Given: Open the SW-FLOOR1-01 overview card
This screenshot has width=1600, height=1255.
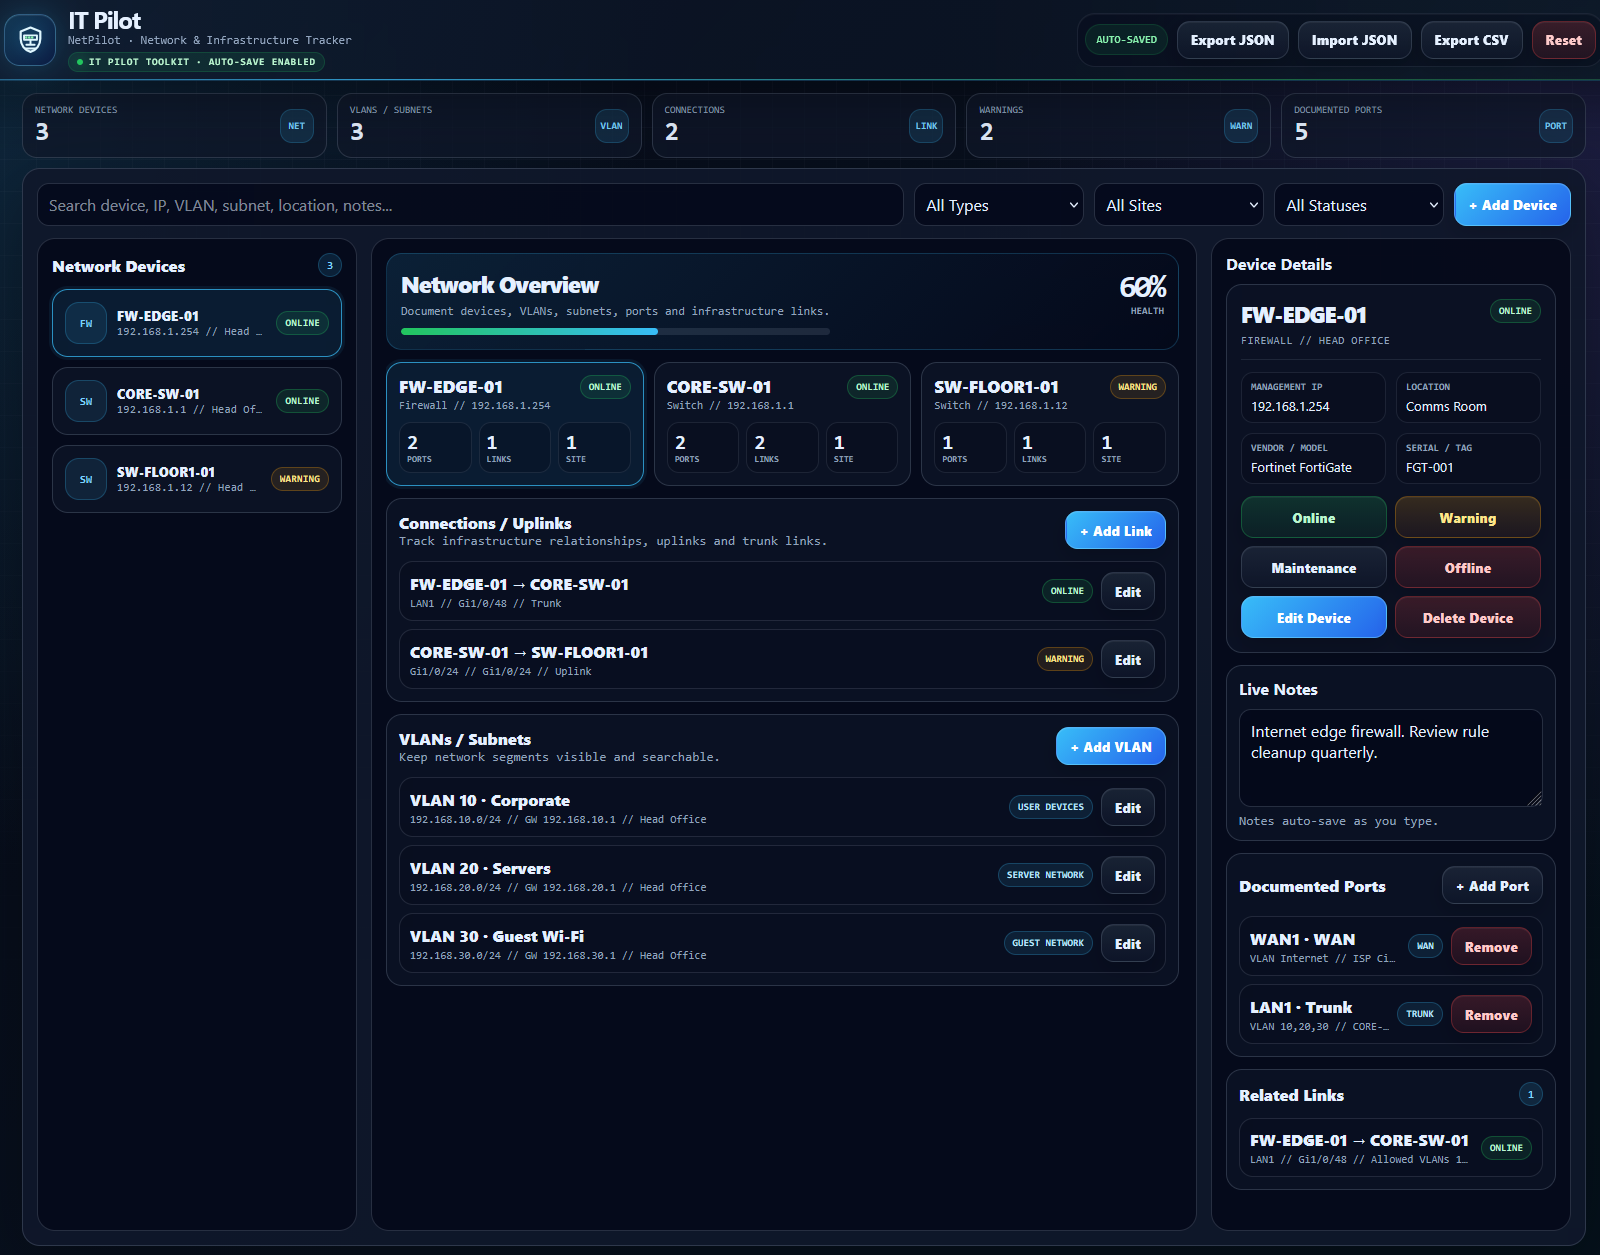Looking at the screenshot, I should click(x=1050, y=424).
